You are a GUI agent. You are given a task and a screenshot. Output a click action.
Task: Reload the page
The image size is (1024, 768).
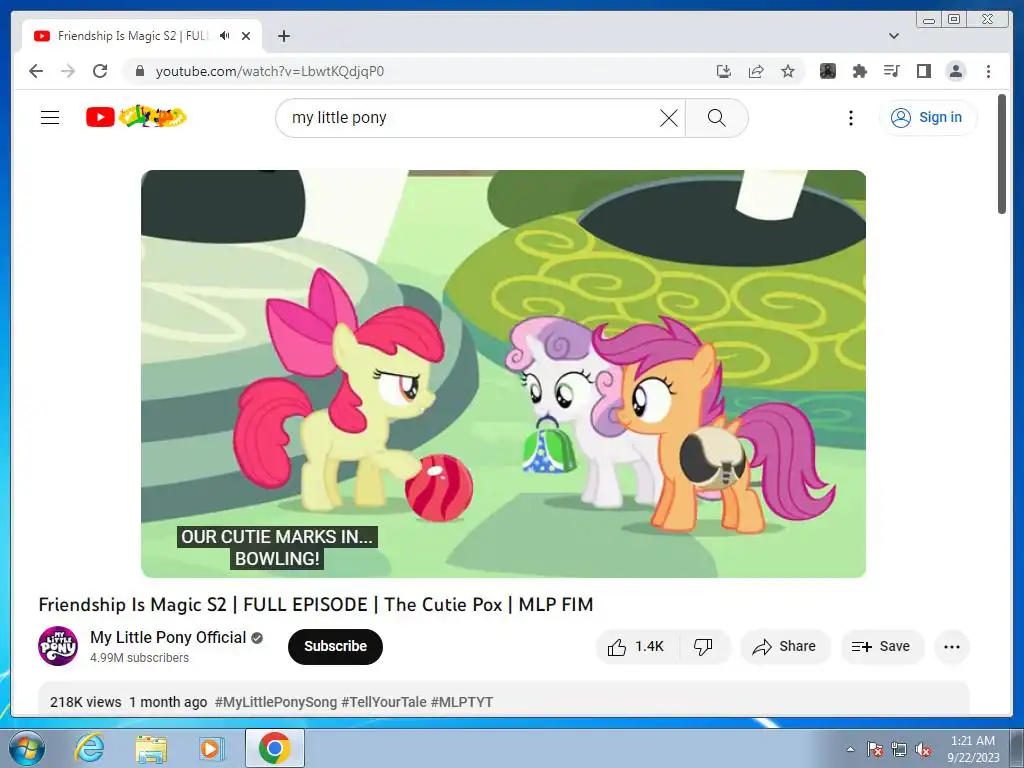tap(100, 71)
